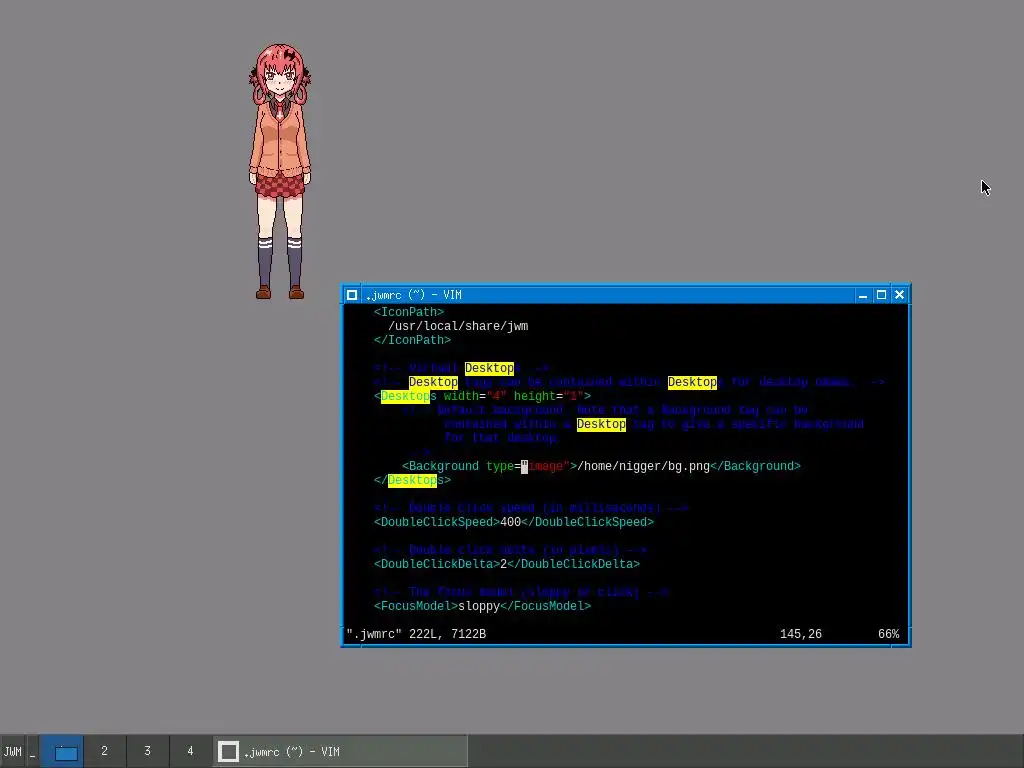Click the 400 DoubleClickSpeed value
The height and width of the screenshot is (768, 1024).
point(510,522)
